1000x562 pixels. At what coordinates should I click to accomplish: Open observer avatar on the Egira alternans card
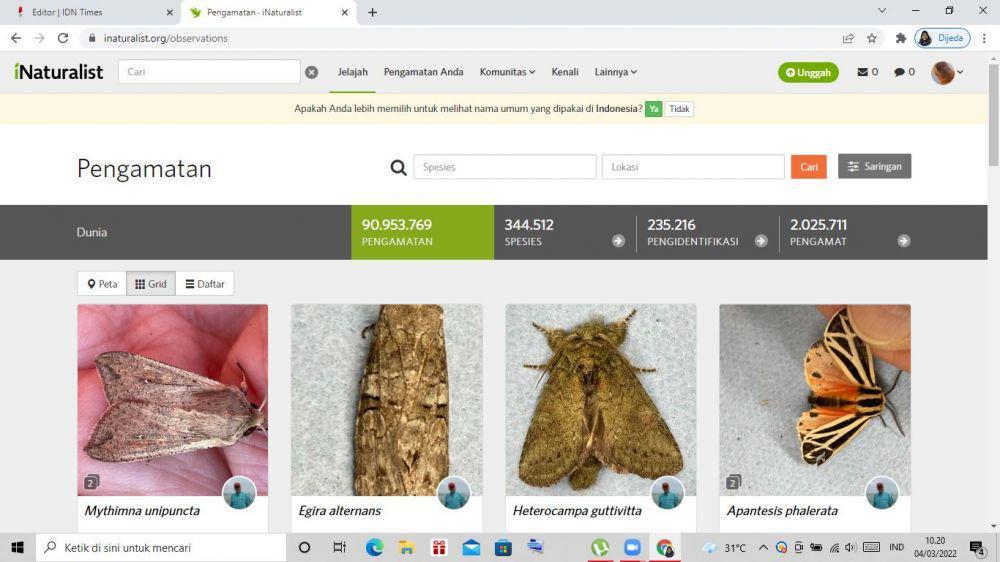453,492
